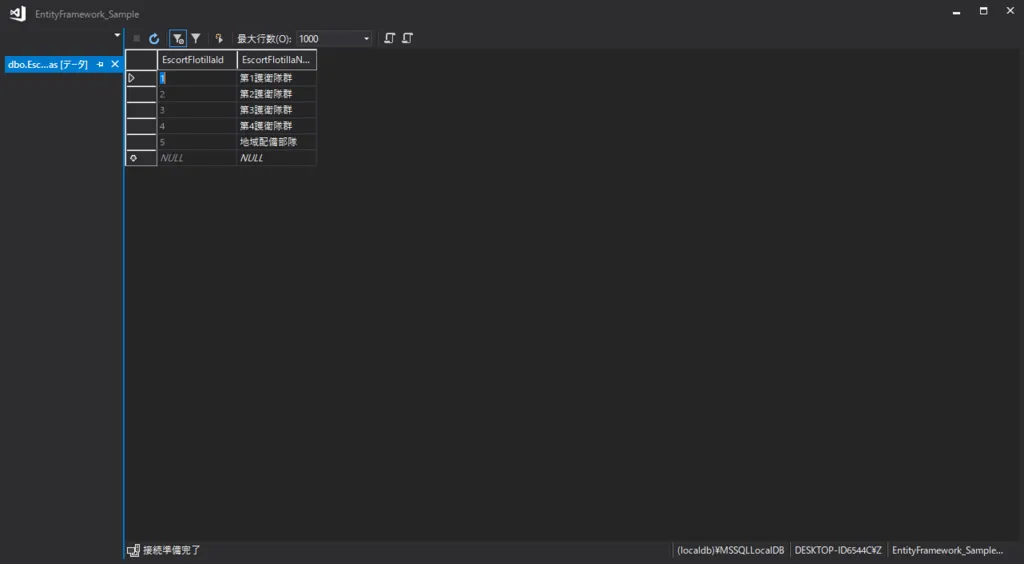Open the tab list dropdown arrow

[117, 36]
